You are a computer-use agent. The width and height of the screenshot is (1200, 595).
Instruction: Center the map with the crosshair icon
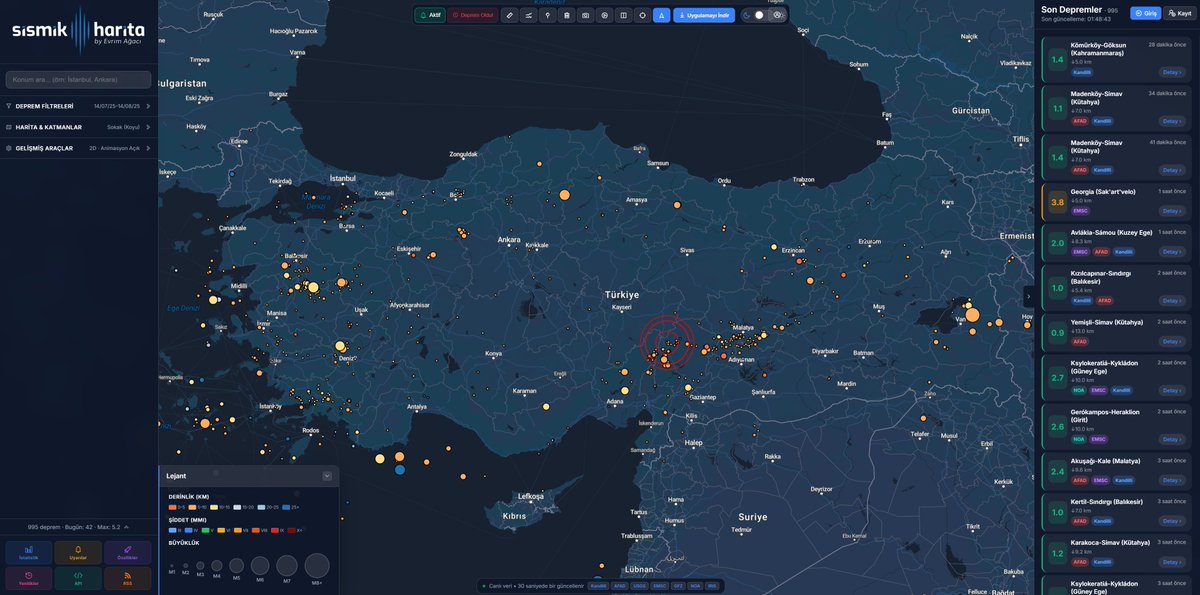pos(642,15)
